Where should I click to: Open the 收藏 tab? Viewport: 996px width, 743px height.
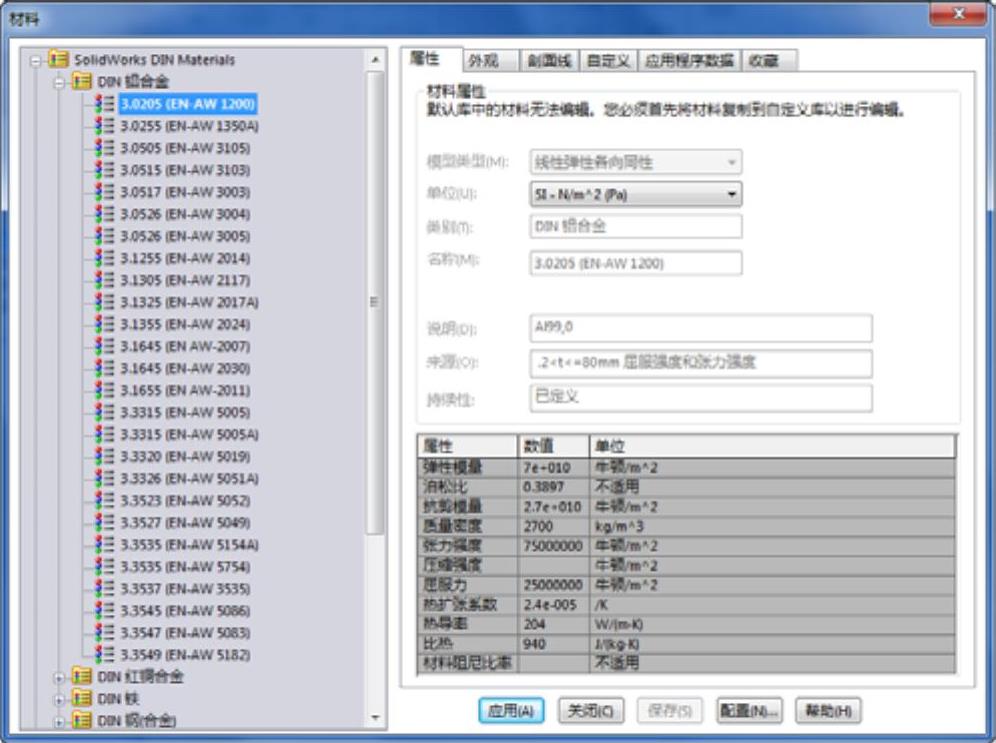coord(769,61)
